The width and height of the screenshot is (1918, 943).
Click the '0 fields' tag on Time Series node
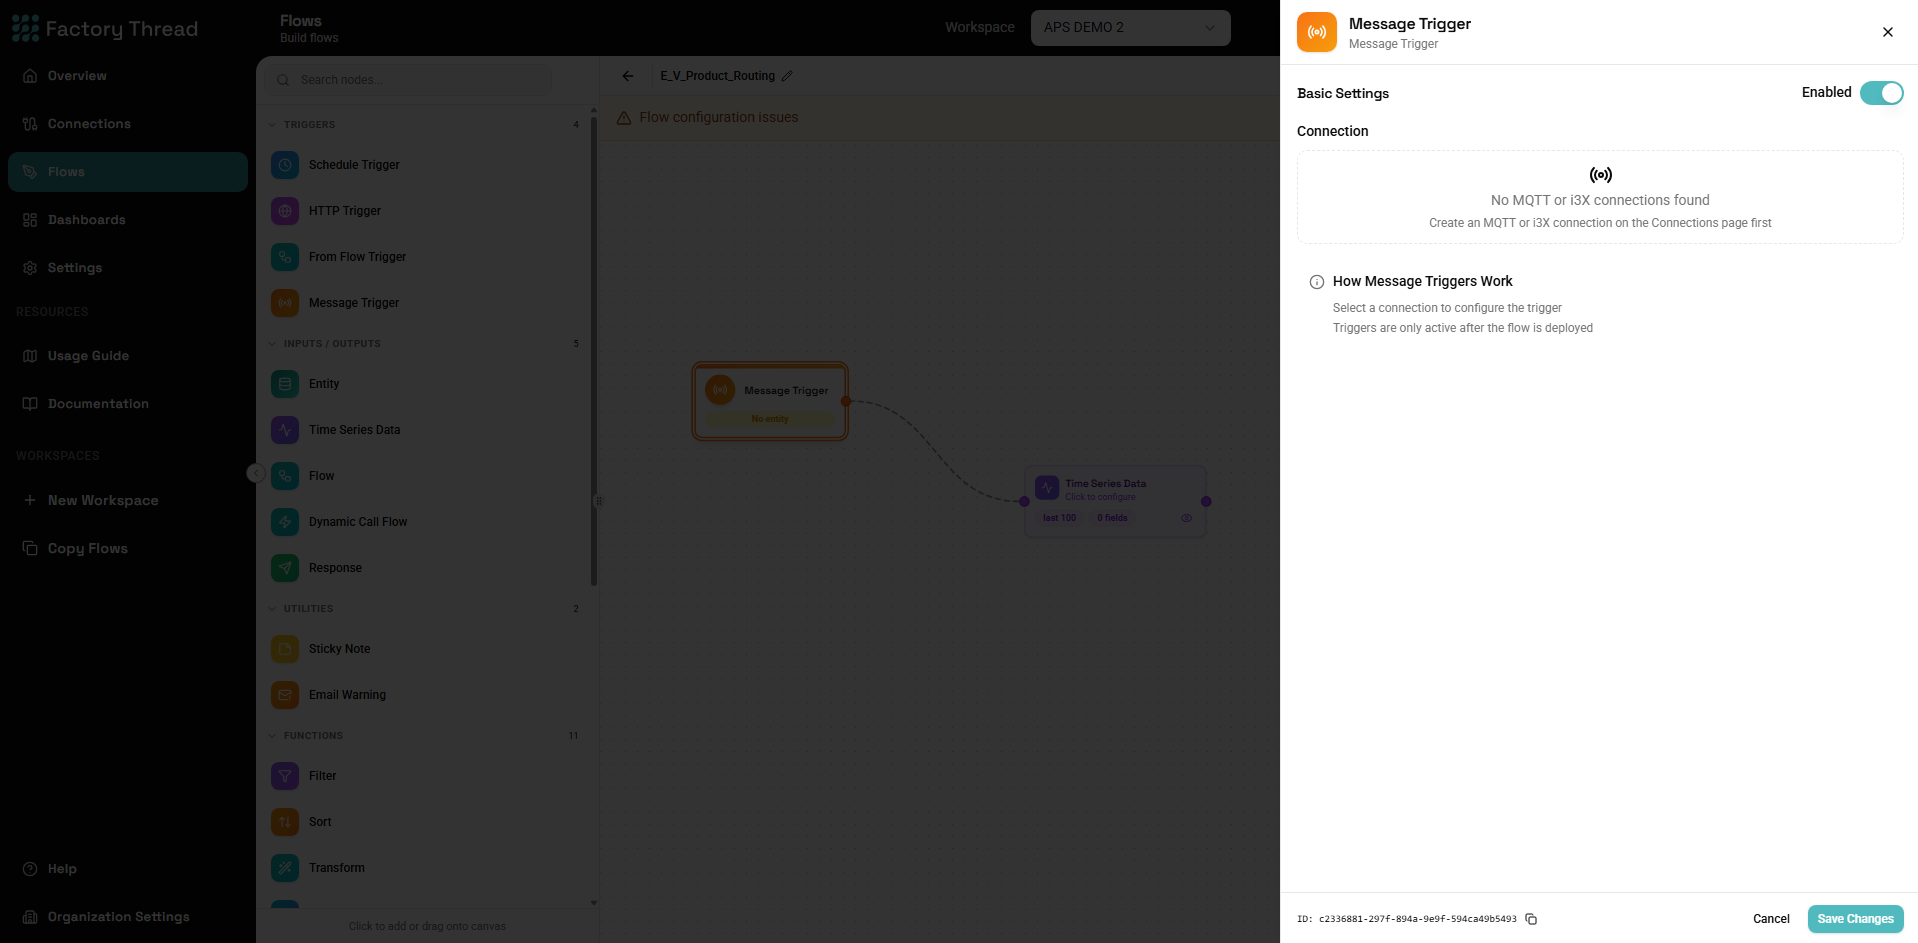tap(1112, 518)
